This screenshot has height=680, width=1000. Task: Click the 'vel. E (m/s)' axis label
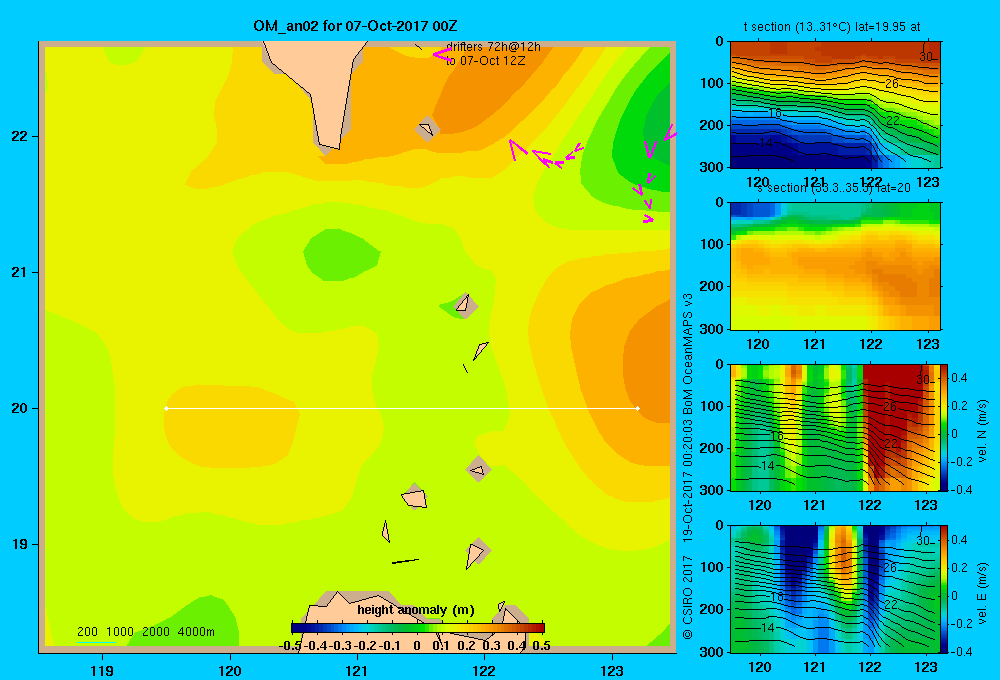pos(983,593)
